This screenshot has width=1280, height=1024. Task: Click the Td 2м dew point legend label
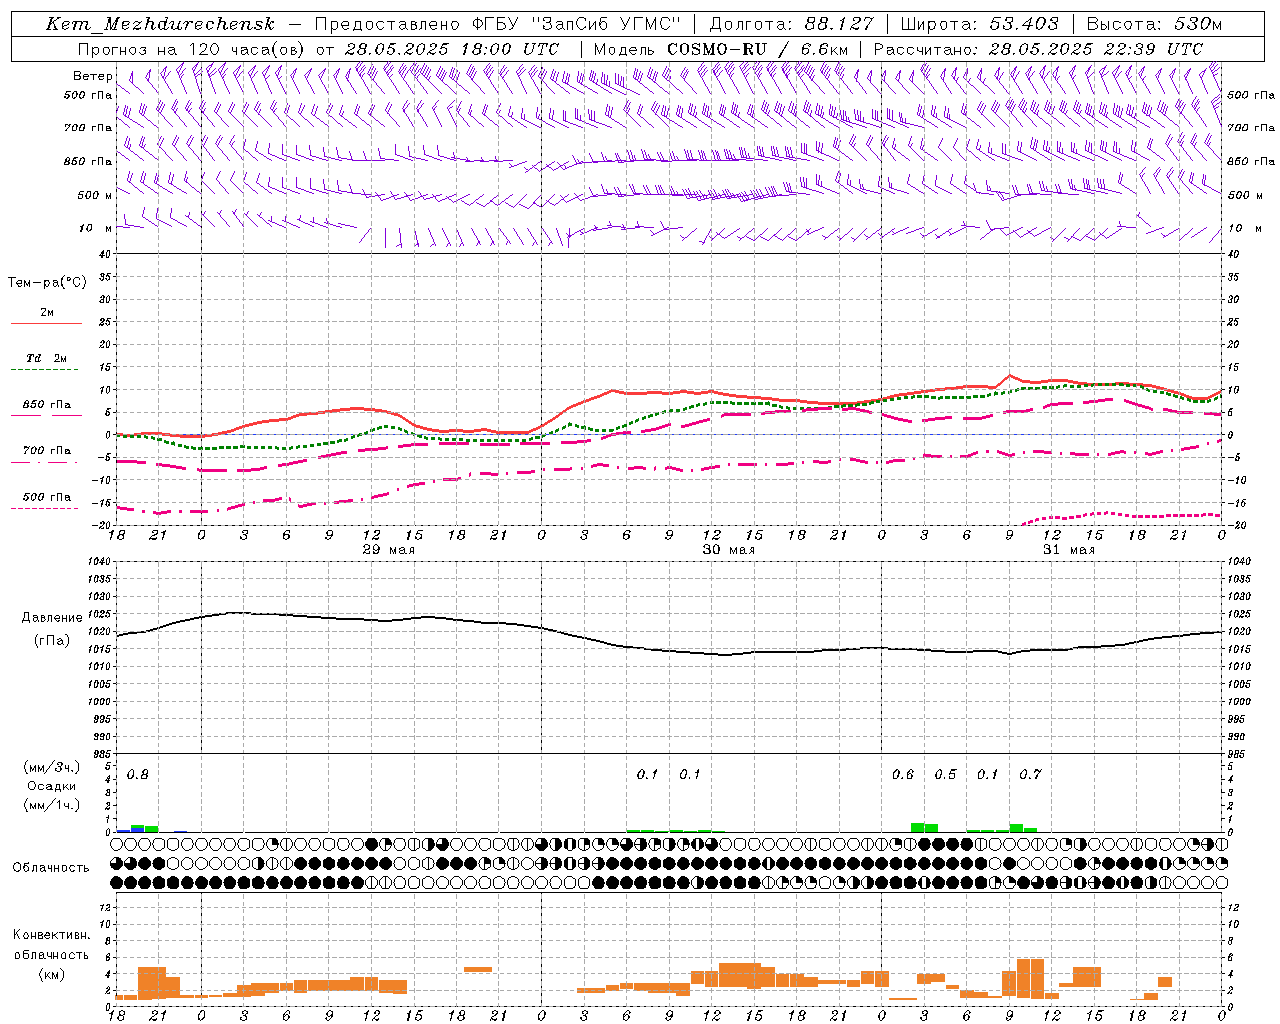[47, 358]
